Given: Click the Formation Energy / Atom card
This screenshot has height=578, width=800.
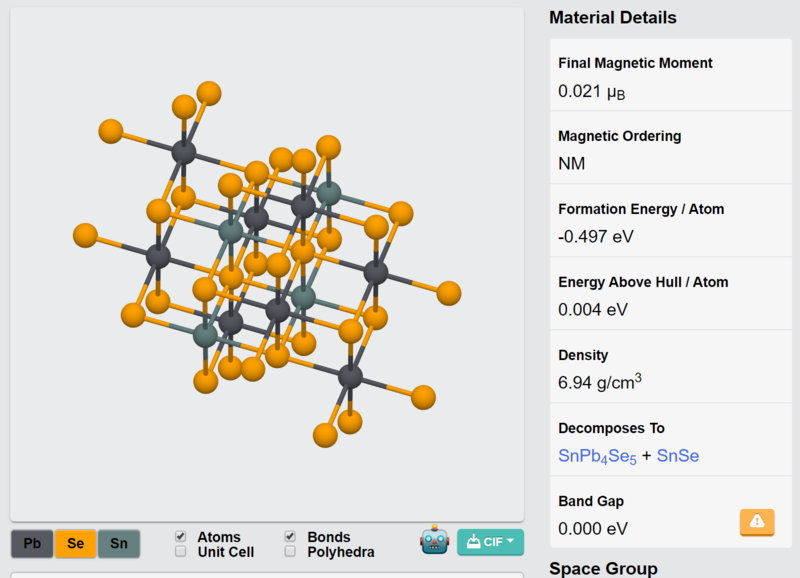Looking at the screenshot, I should 671,220.
